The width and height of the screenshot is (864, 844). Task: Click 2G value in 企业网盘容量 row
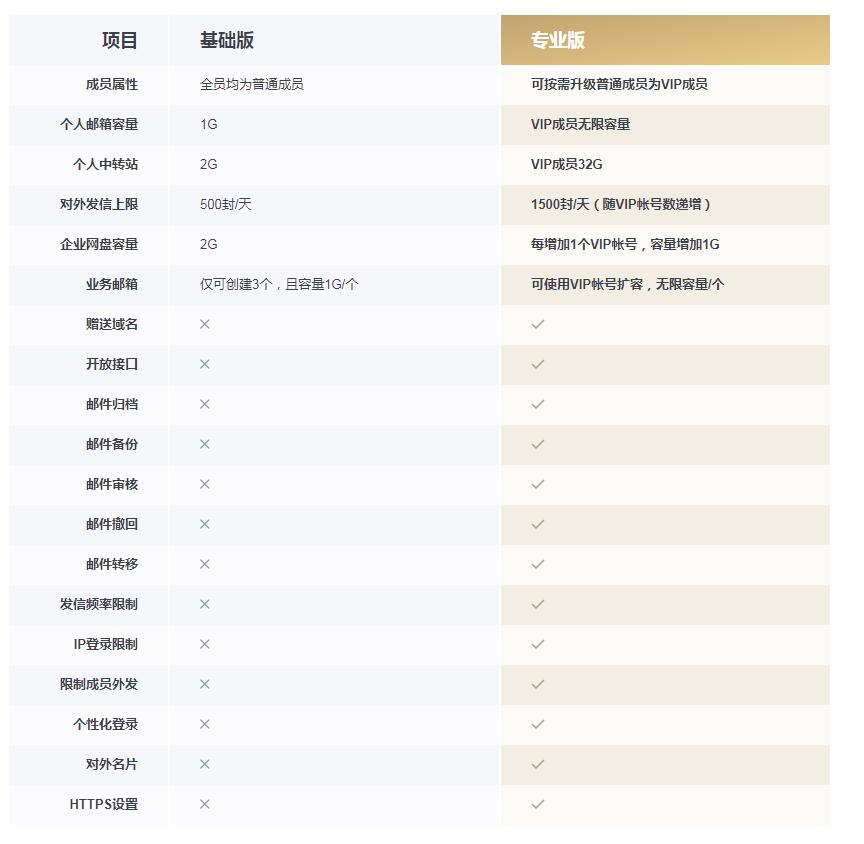pos(208,244)
